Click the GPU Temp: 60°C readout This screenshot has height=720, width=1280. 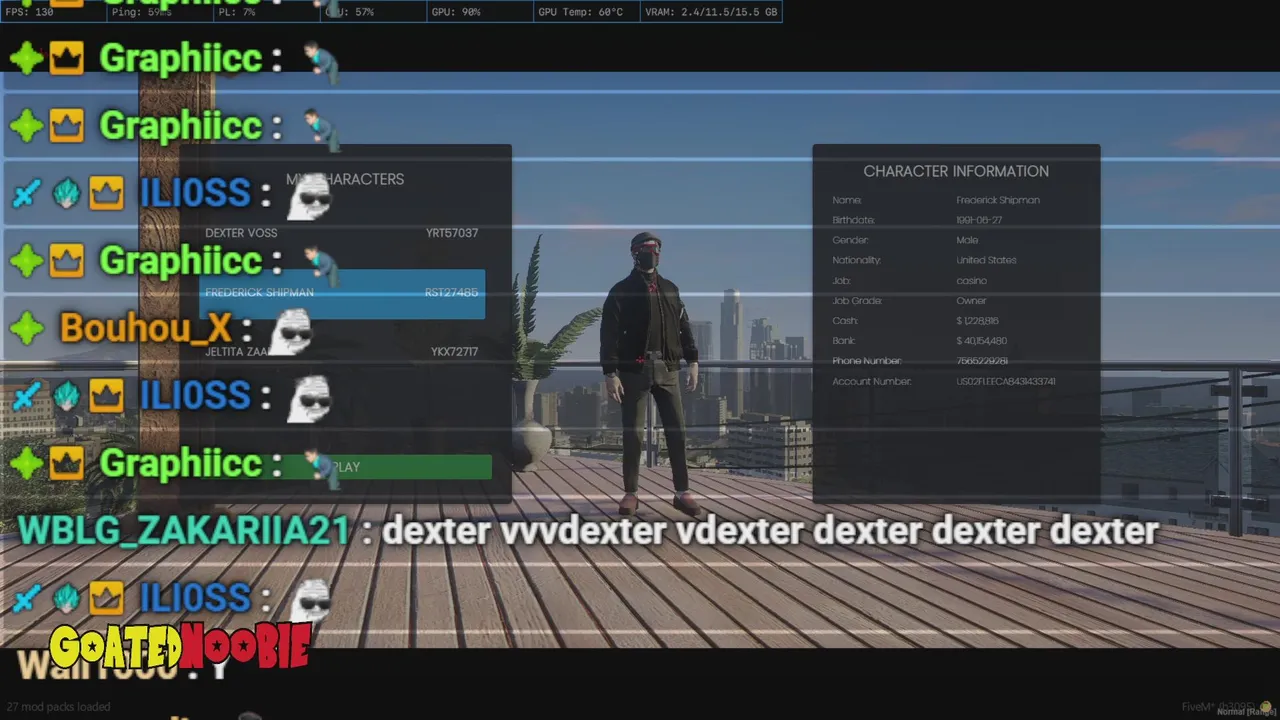pyautogui.click(x=580, y=12)
